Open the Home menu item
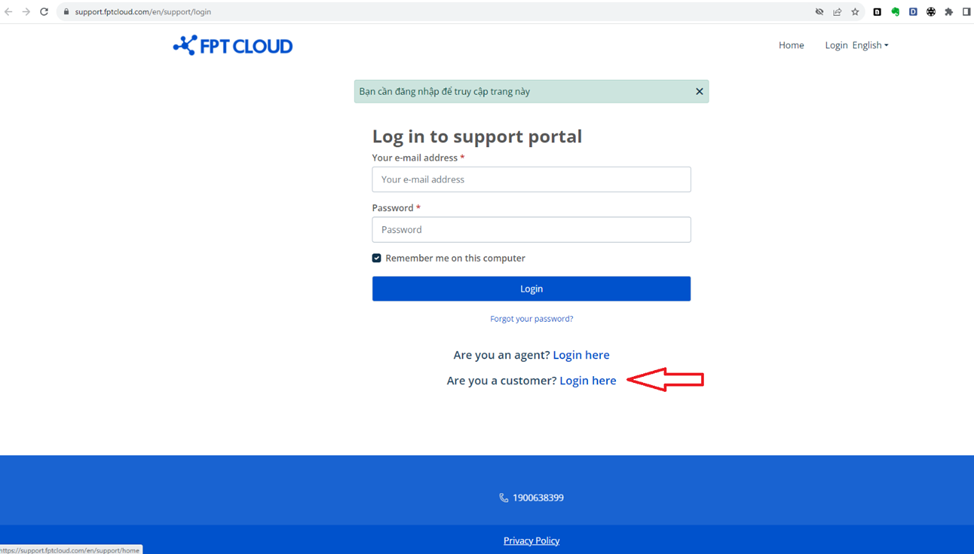Screen dimensions: 974x554 point(791,45)
